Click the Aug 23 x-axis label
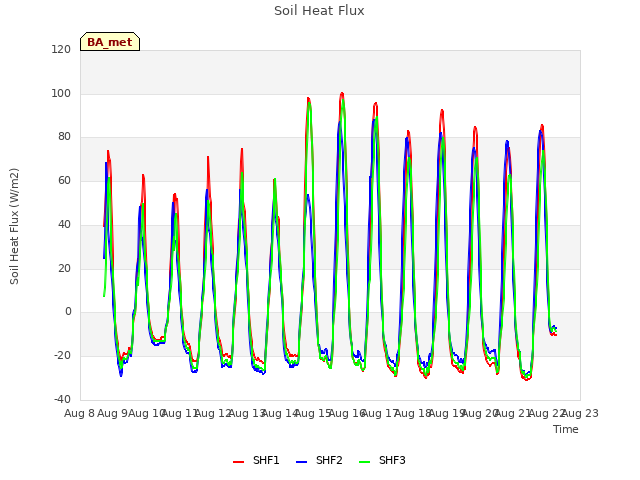Image resolution: width=640 pixels, height=480 pixels. pyautogui.click(x=580, y=413)
